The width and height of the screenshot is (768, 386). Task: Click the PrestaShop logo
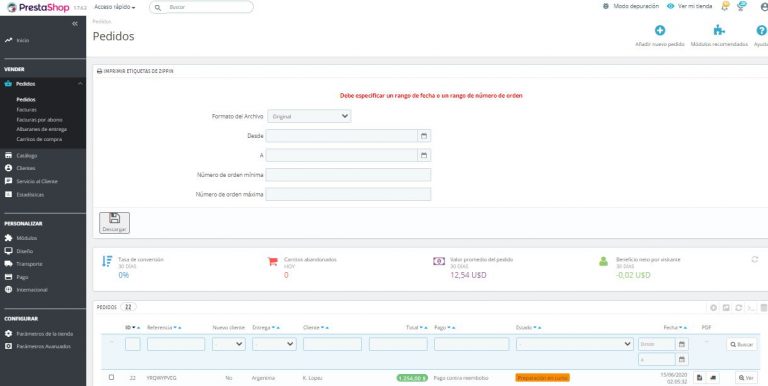[38, 7]
